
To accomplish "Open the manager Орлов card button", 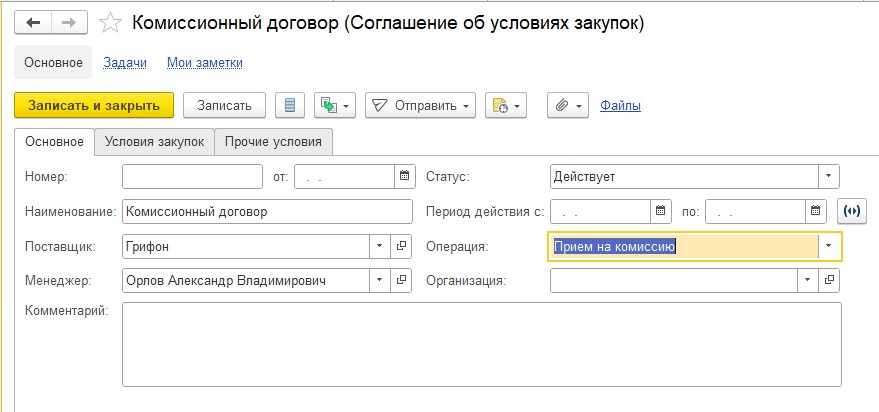I will point(402,281).
